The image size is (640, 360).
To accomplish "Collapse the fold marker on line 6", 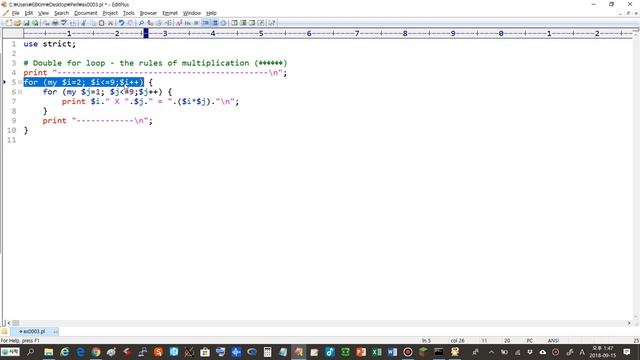I will [x=20, y=92].
